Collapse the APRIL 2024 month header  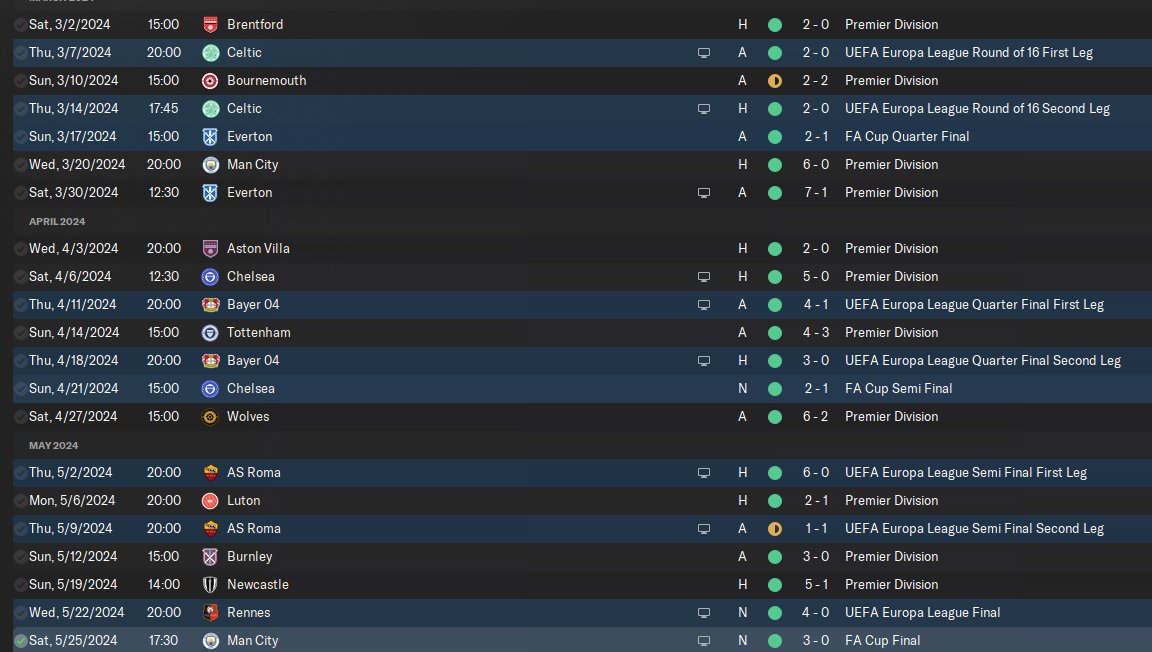pyautogui.click(x=57, y=221)
